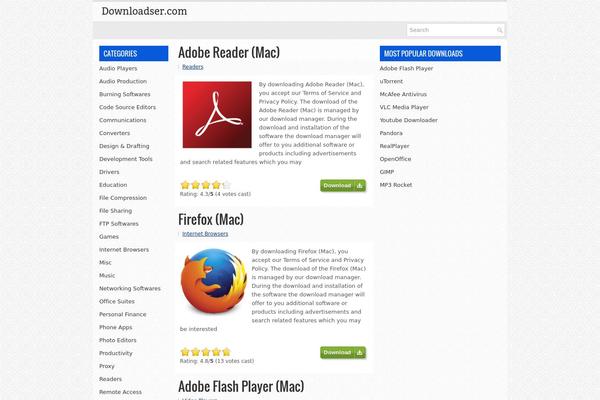
Task: Open the Audio Production category
Action: coord(123,82)
